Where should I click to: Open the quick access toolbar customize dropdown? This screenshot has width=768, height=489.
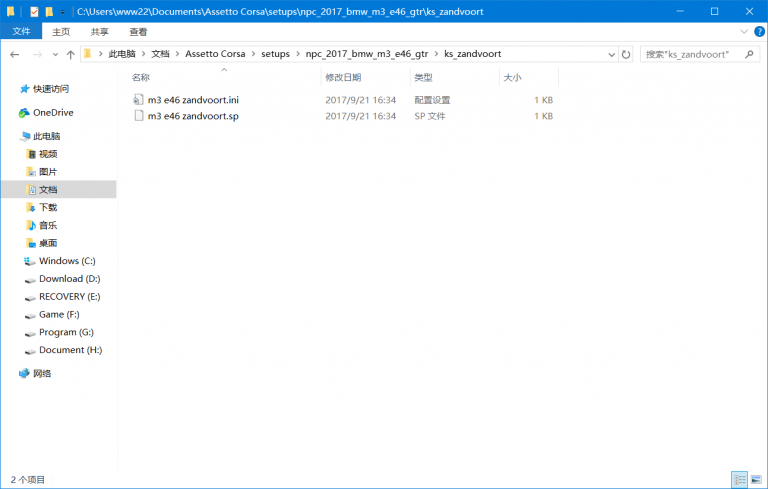(62, 12)
